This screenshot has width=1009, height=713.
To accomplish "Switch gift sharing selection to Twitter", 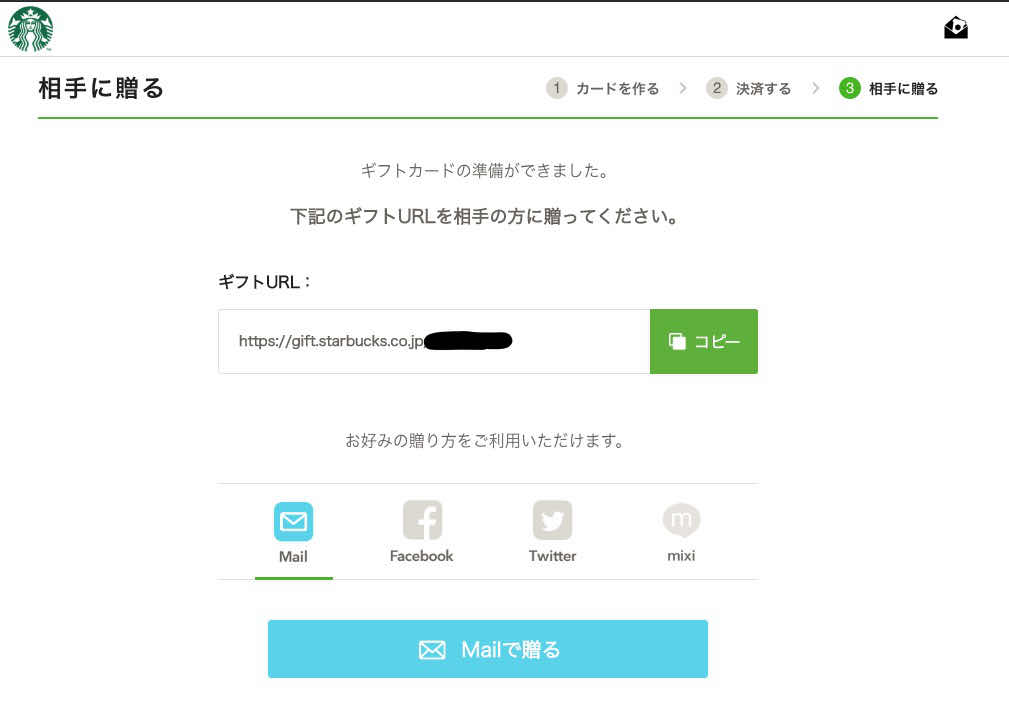I will [552, 533].
